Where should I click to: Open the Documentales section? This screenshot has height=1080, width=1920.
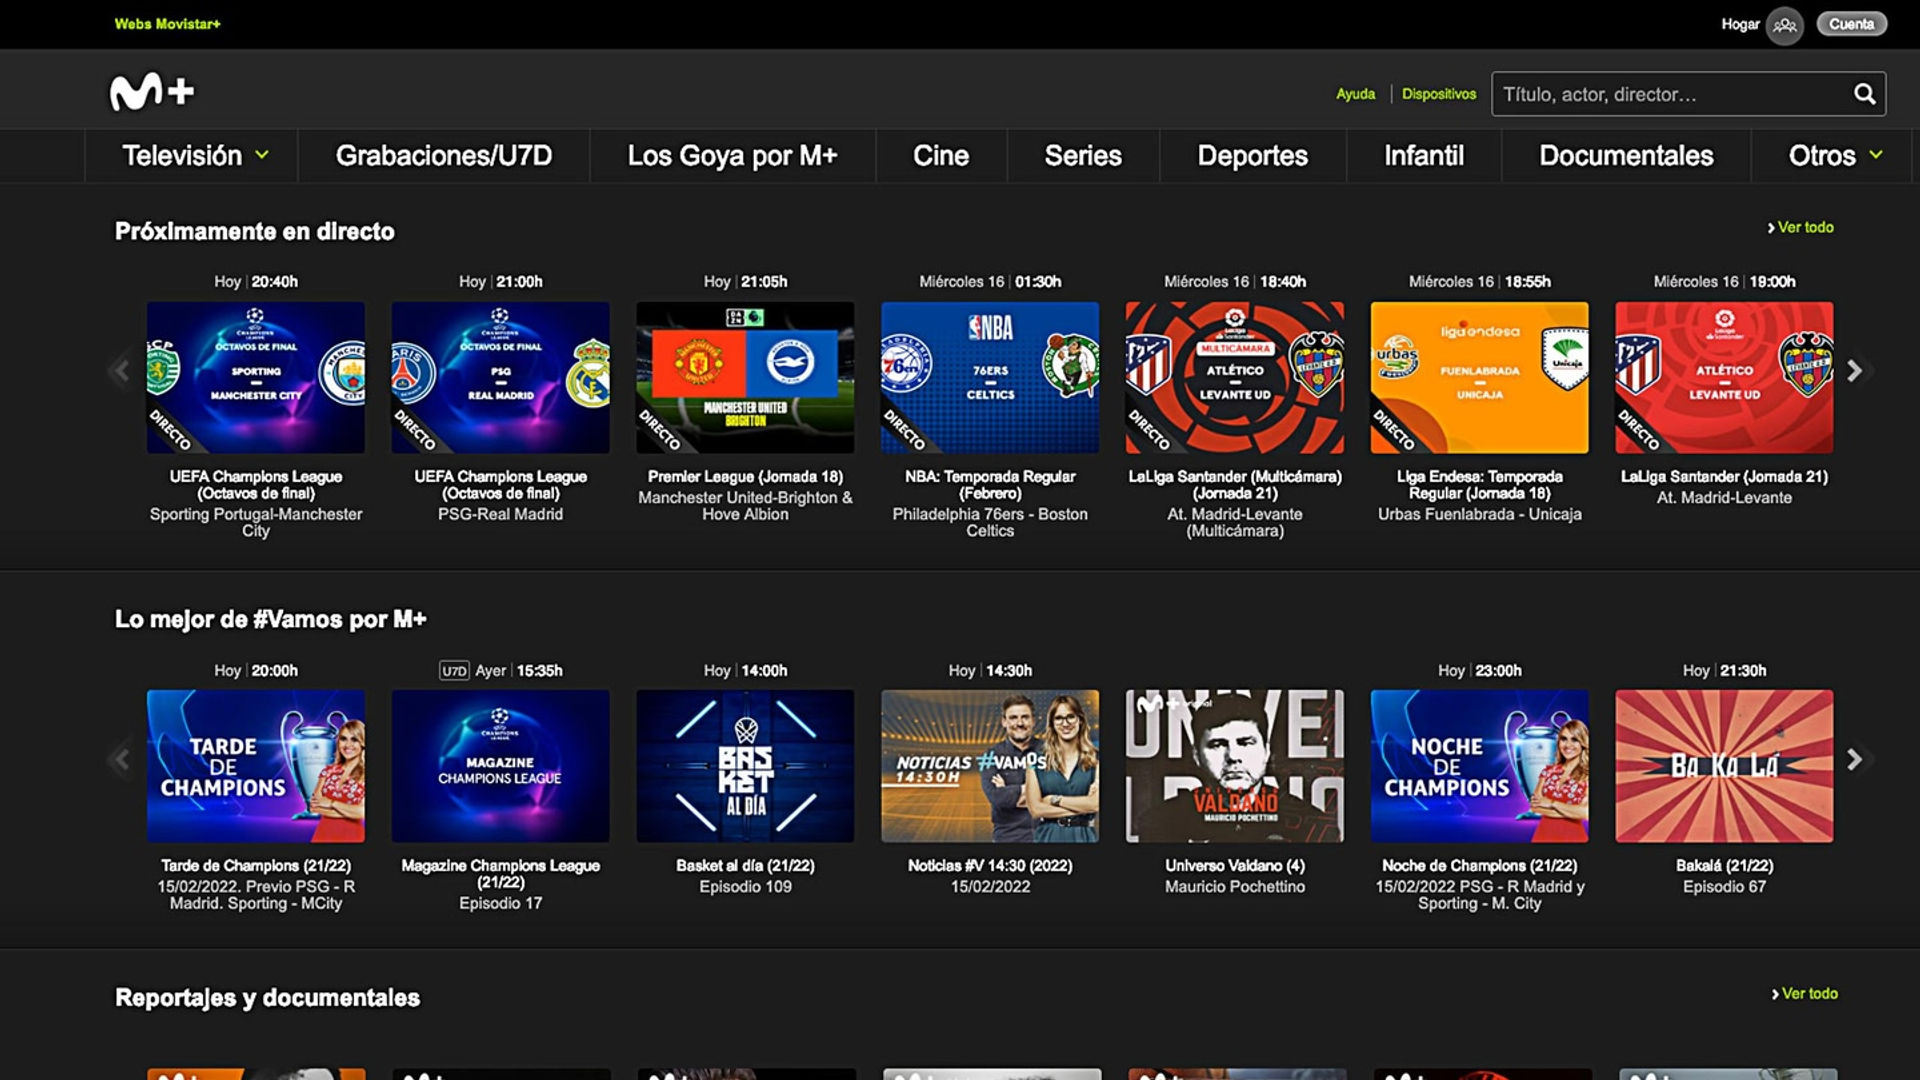(1626, 156)
